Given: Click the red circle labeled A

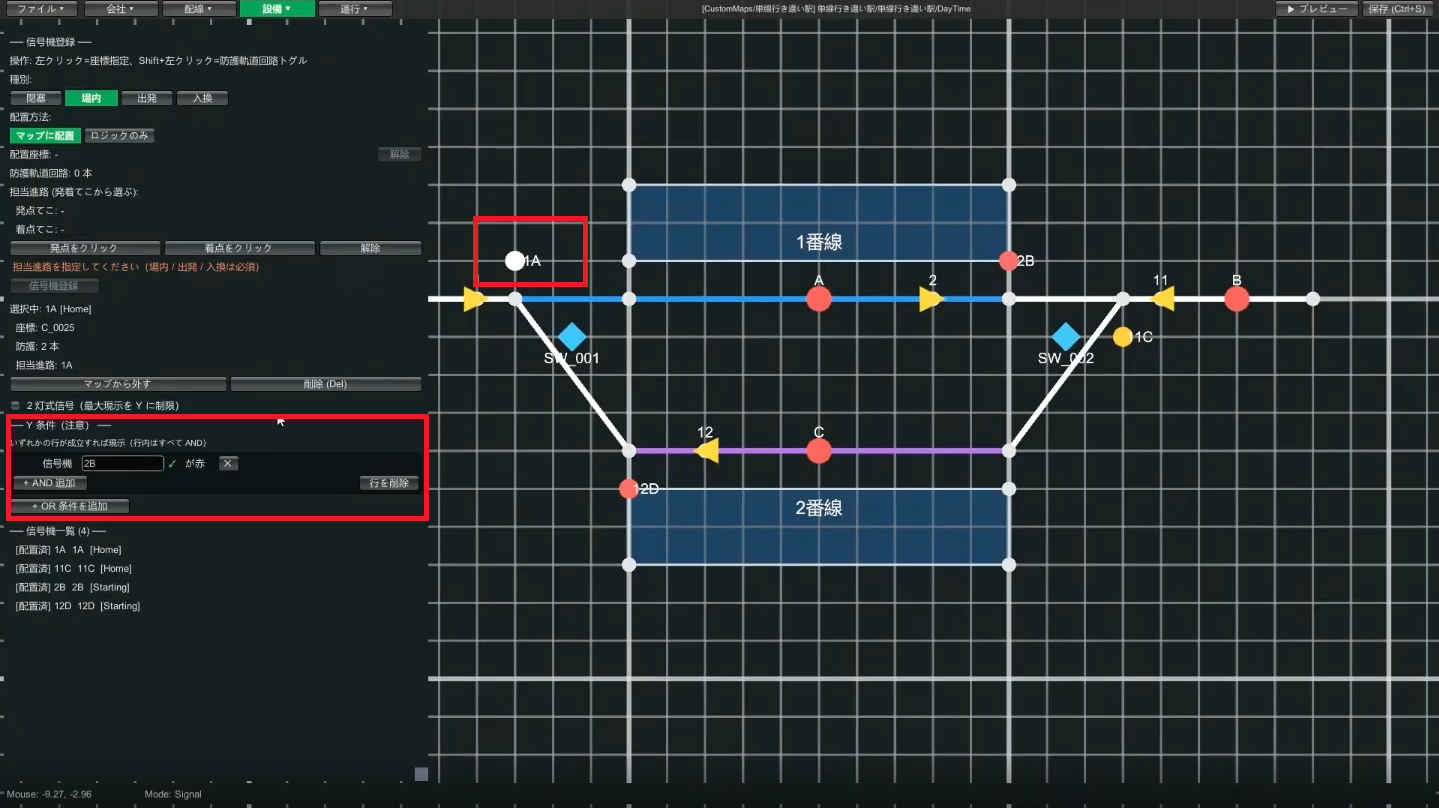Looking at the screenshot, I should (x=819, y=299).
